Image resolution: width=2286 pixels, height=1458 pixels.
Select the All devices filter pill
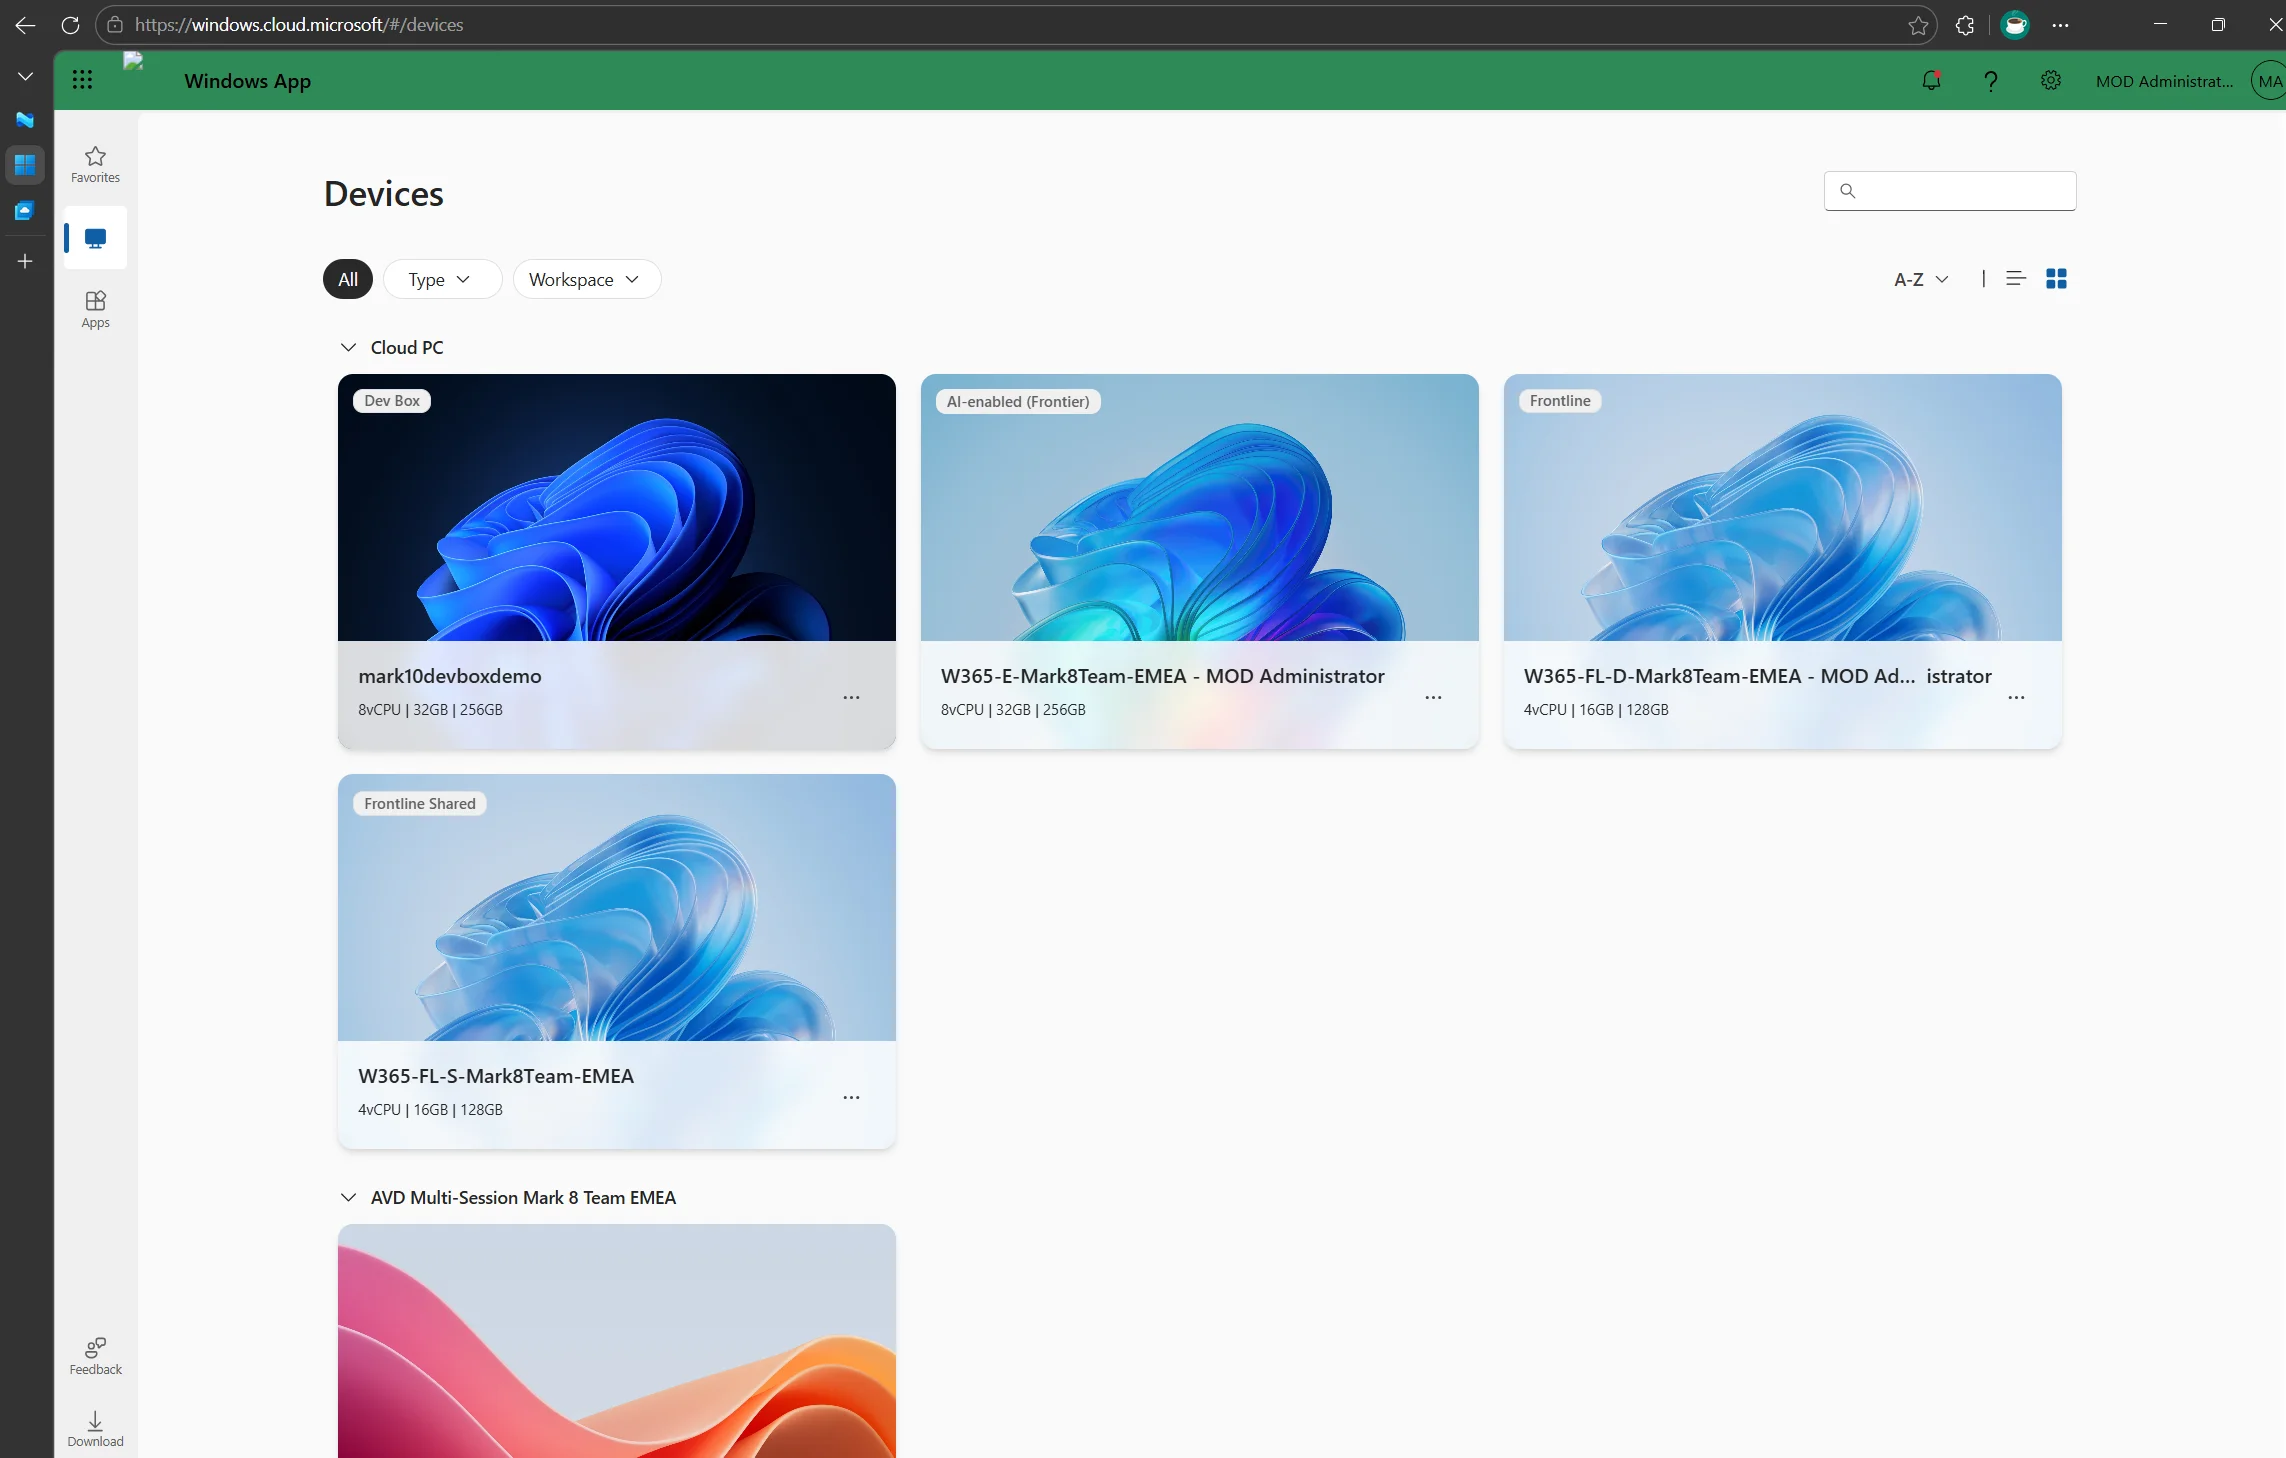coord(346,279)
